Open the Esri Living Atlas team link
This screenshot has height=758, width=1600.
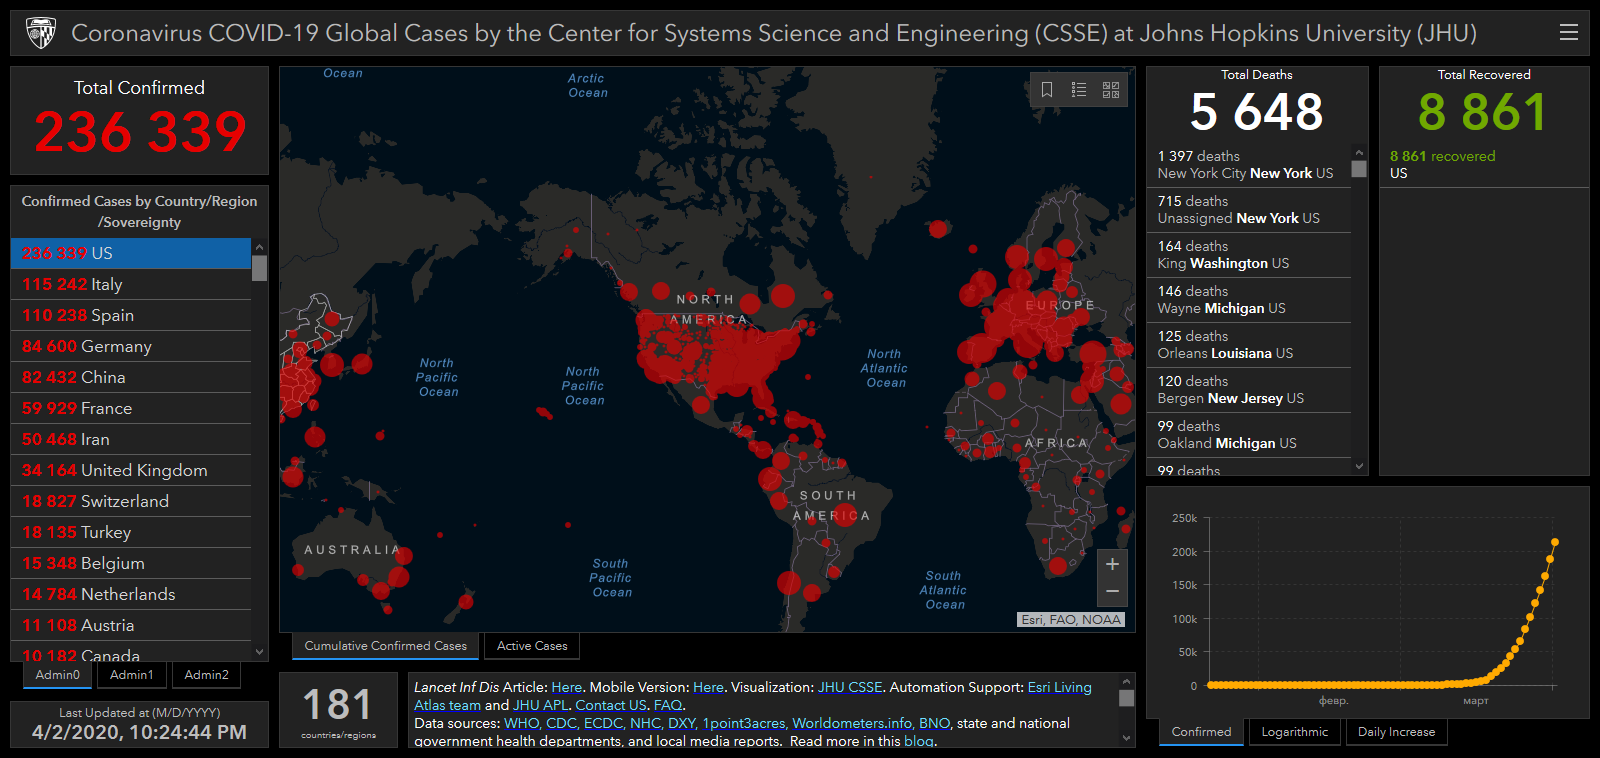[x=1059, y=687]
